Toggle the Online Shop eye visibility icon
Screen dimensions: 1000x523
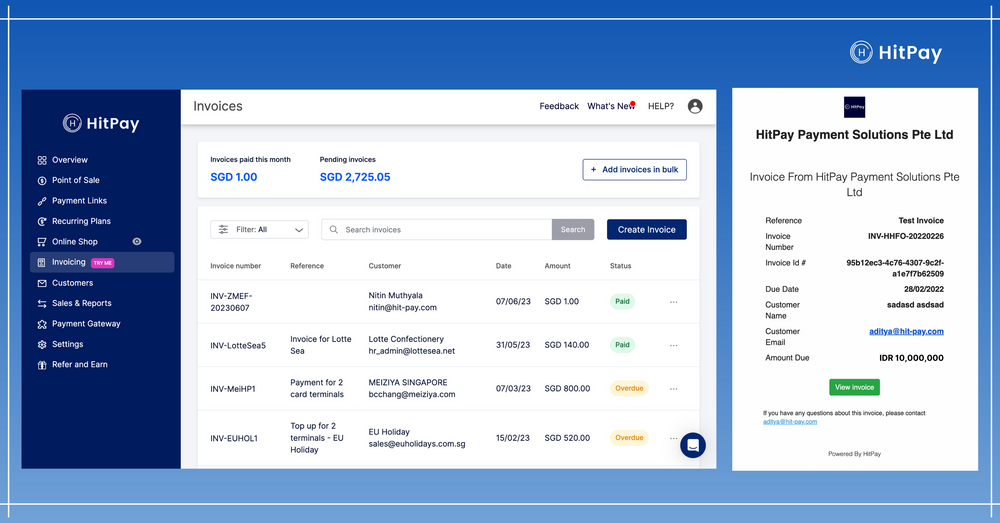[x=136, y=242]
